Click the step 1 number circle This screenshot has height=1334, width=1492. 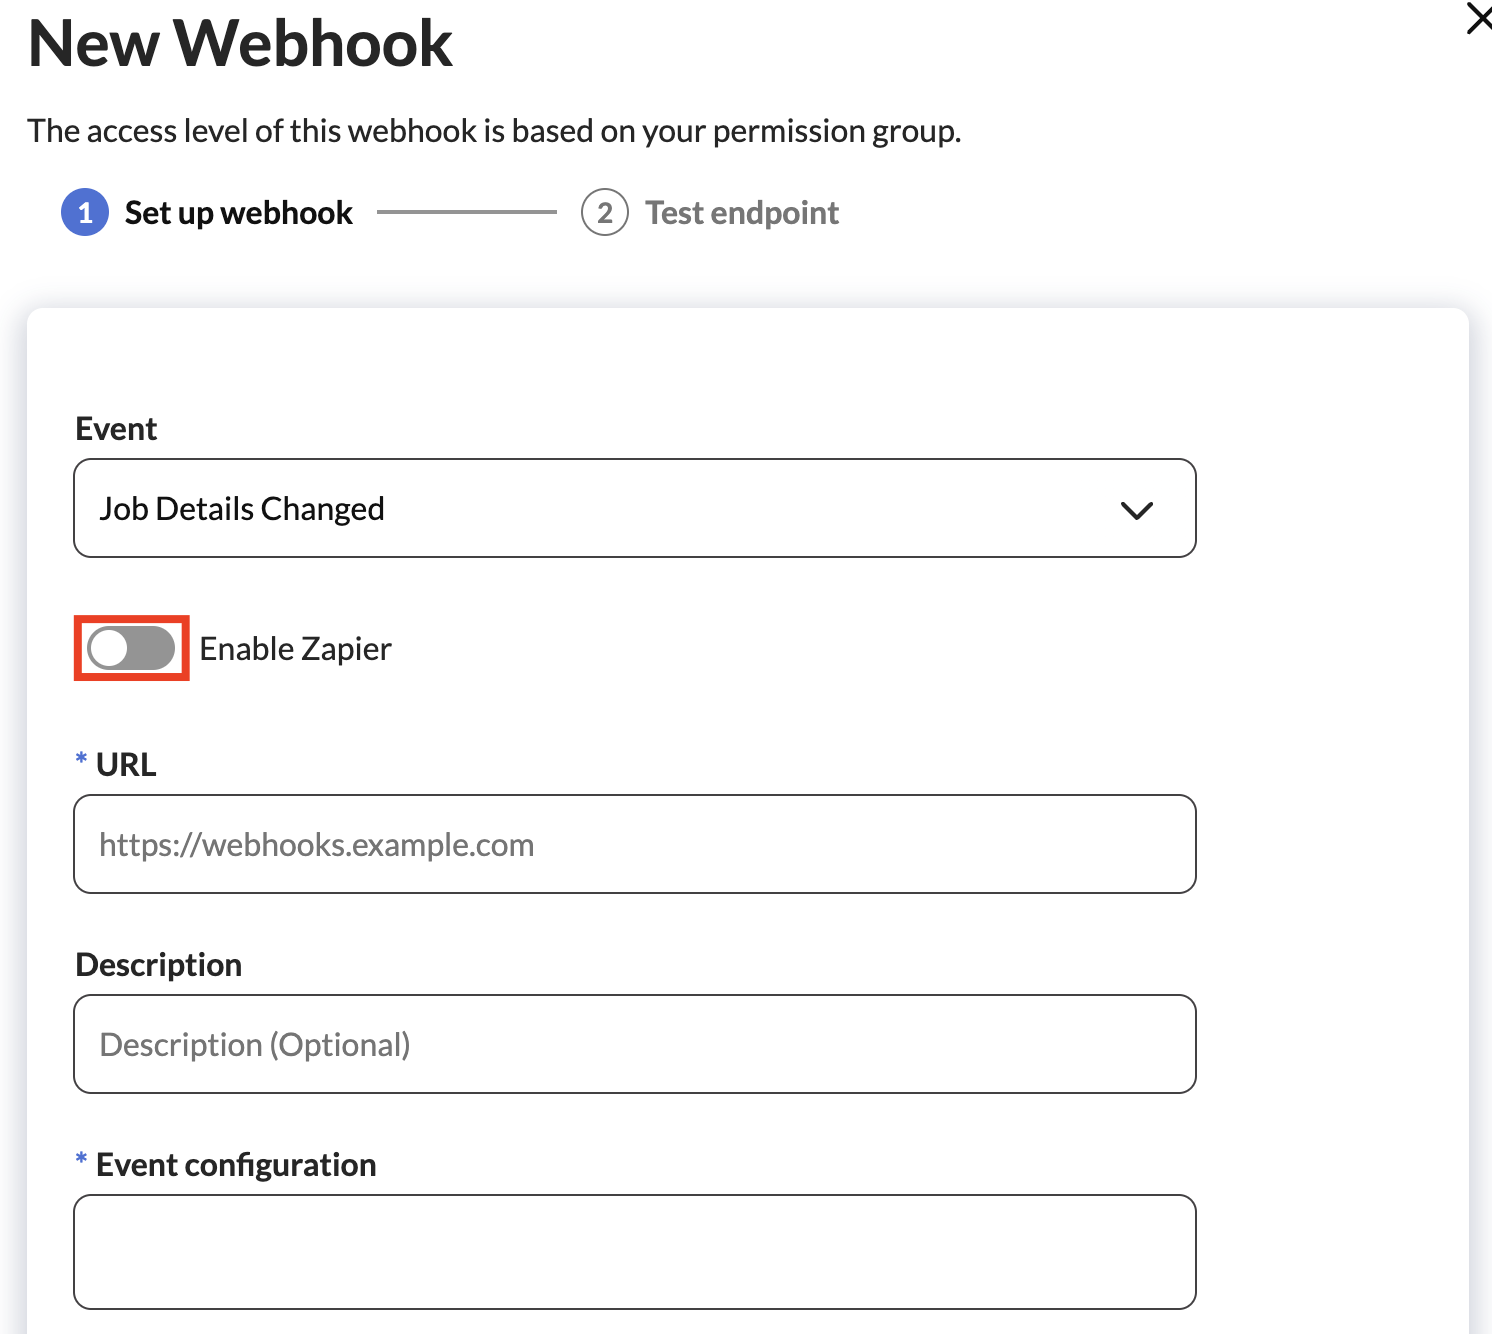[x=85, y=212]
